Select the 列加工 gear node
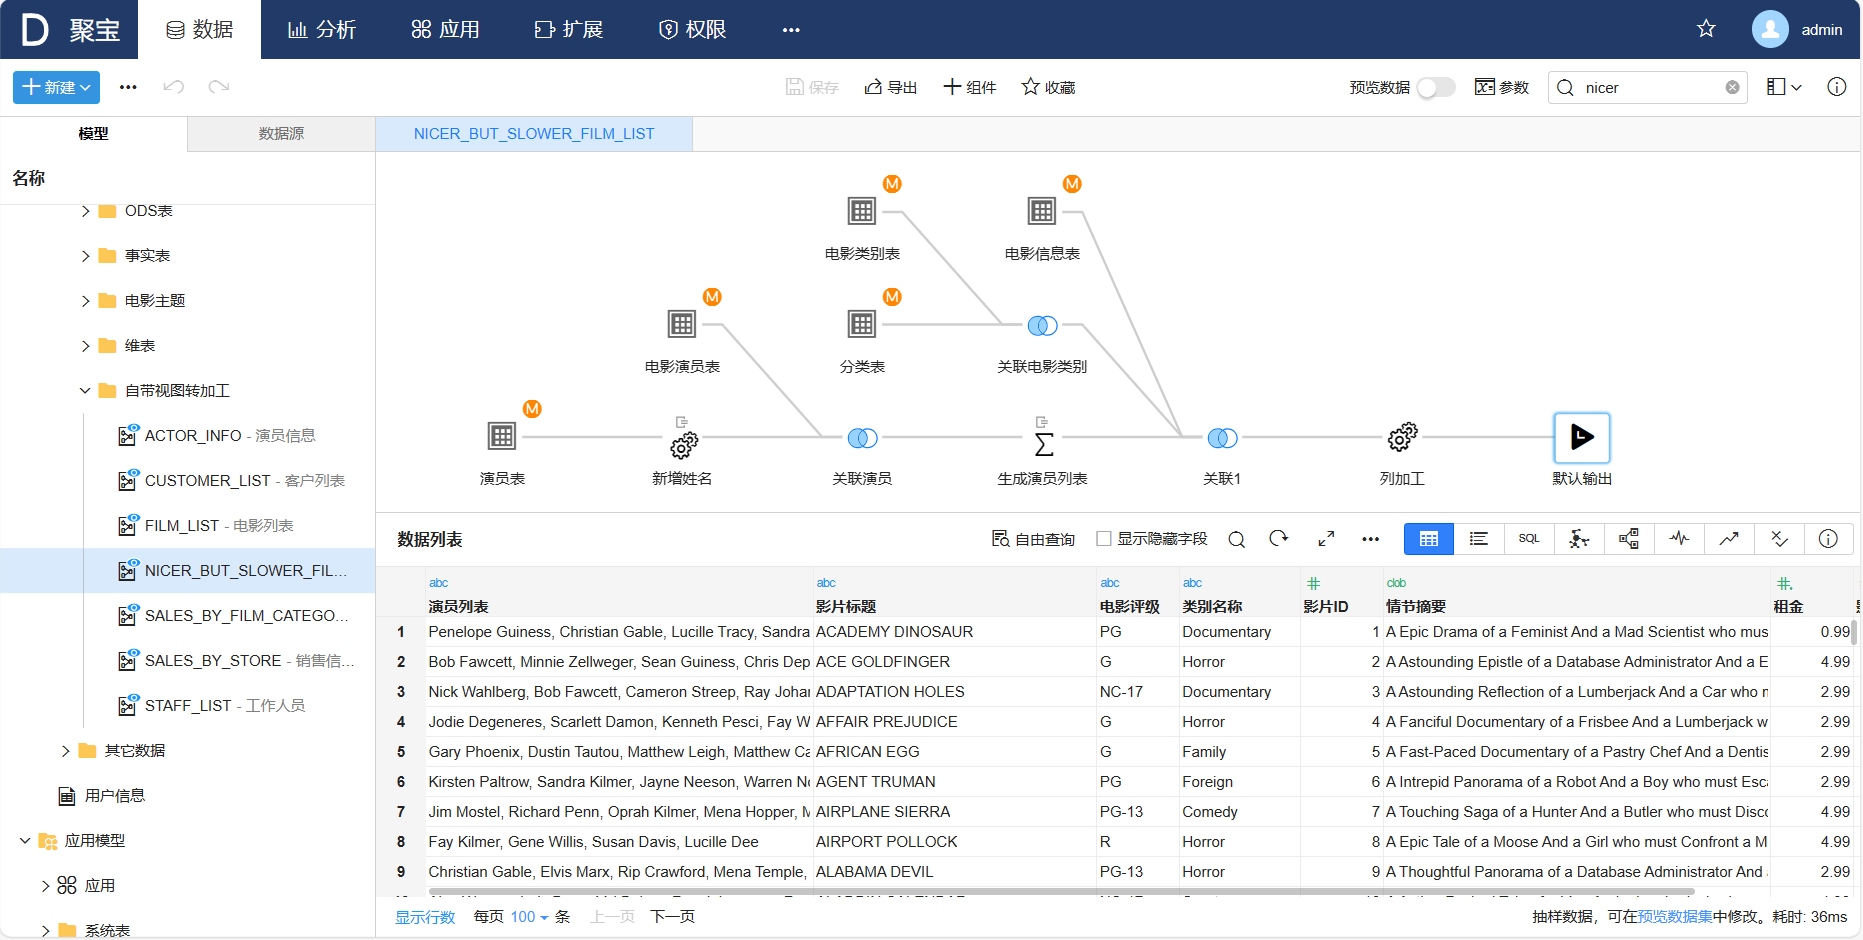Viewport: 1863px width, 940px height. pos(1402,437)
